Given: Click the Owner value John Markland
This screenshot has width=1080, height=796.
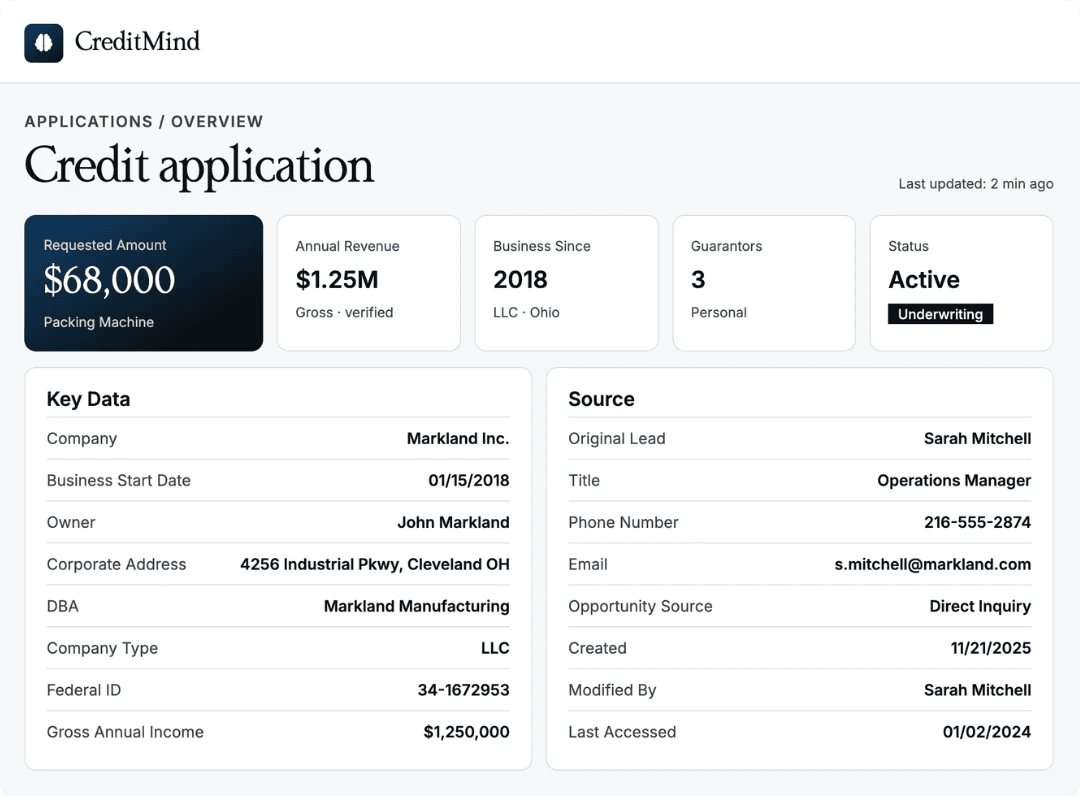Looking at the screenshot, I should [x=453, y=523].
